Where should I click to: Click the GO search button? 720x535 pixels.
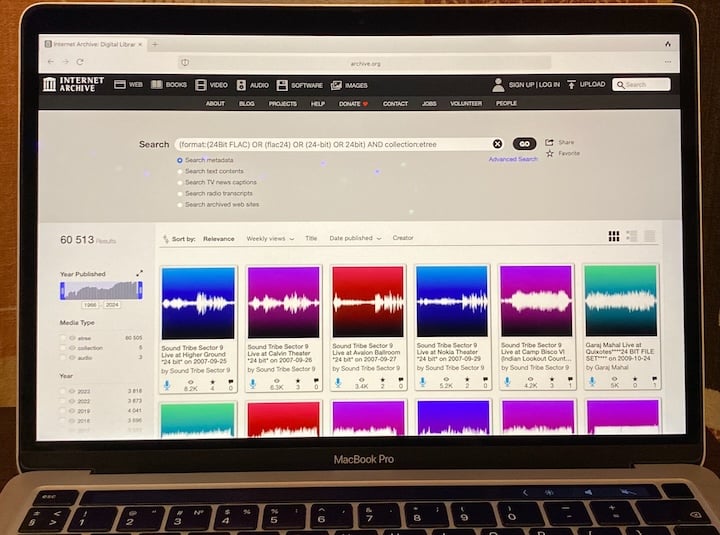(x=524, y=144)
